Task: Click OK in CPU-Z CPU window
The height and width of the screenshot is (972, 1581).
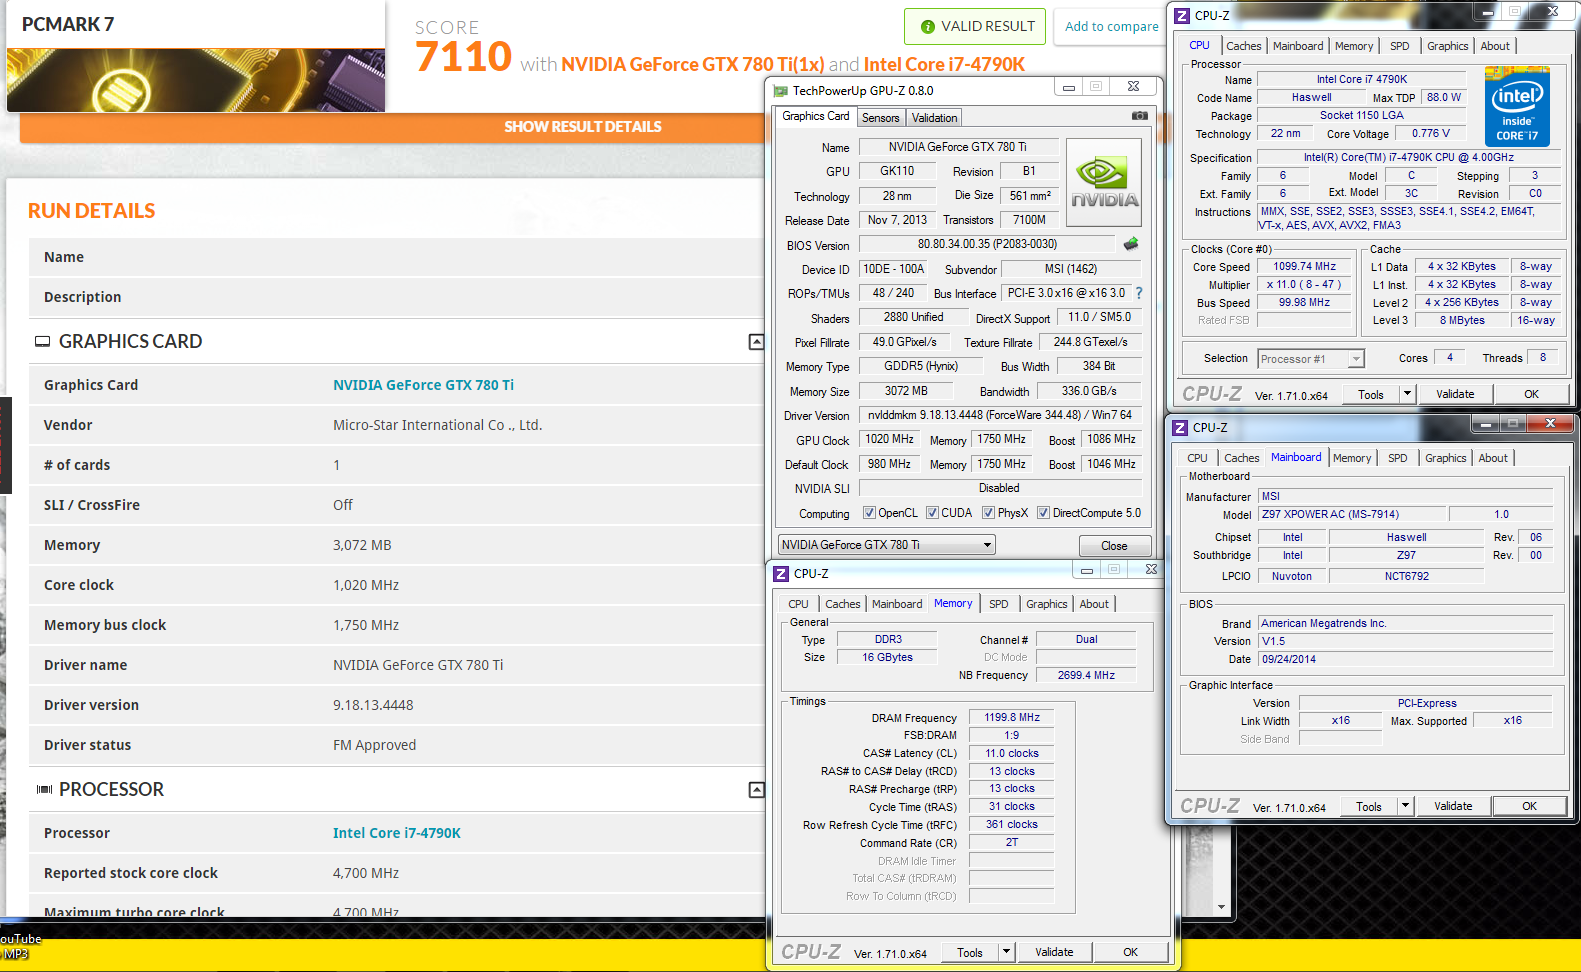Action: pyautogui.click(x=1531, y=394)
